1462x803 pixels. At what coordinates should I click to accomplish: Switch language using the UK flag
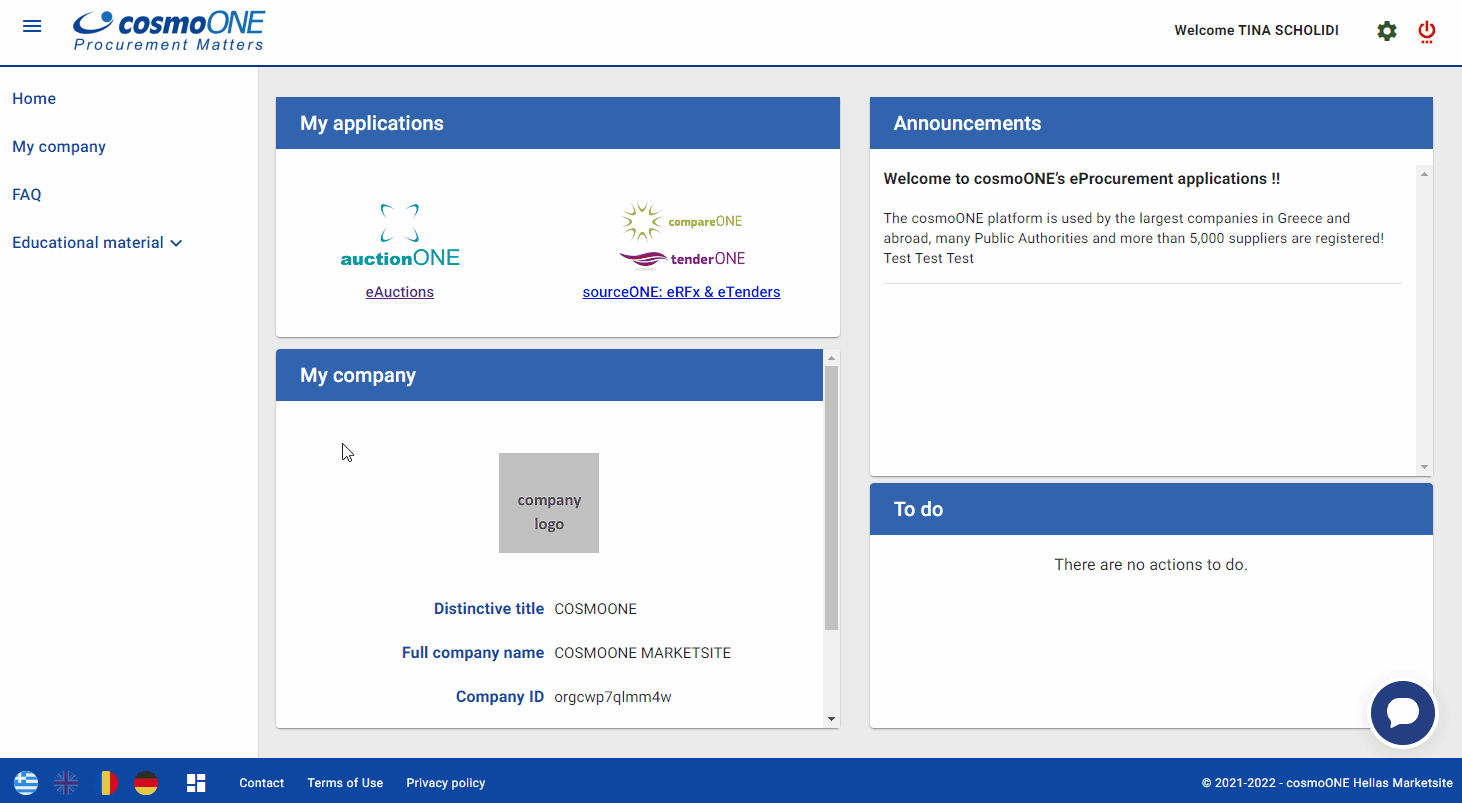tap(66, 783)
